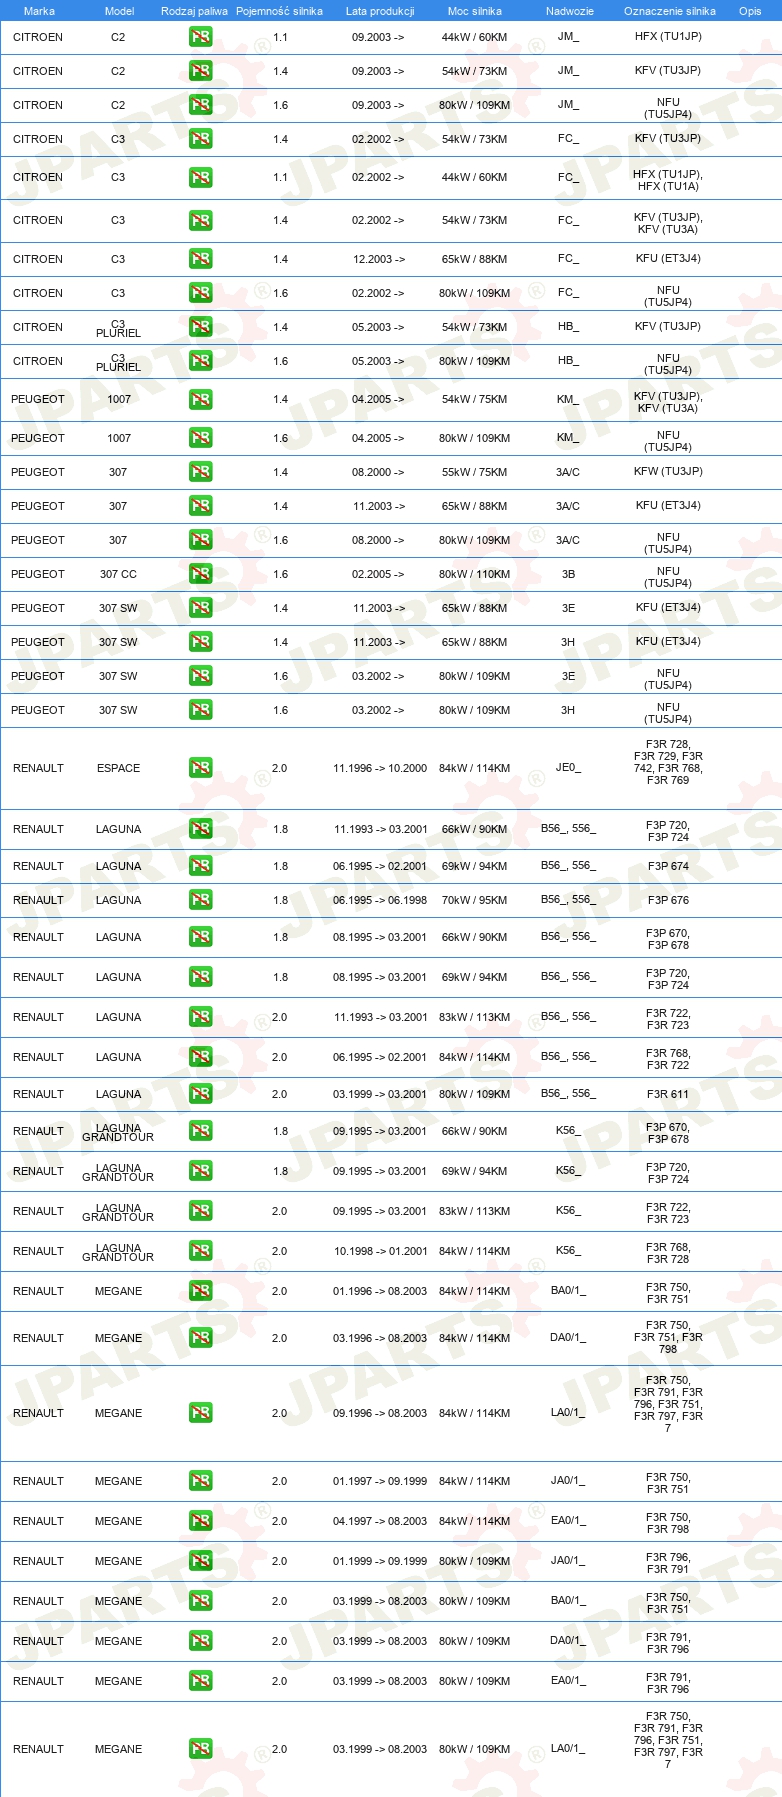Viewport: 782px width, 1797px height.
Task: Click the Lata produkcji column header
Action: click(x=380, y=11)
